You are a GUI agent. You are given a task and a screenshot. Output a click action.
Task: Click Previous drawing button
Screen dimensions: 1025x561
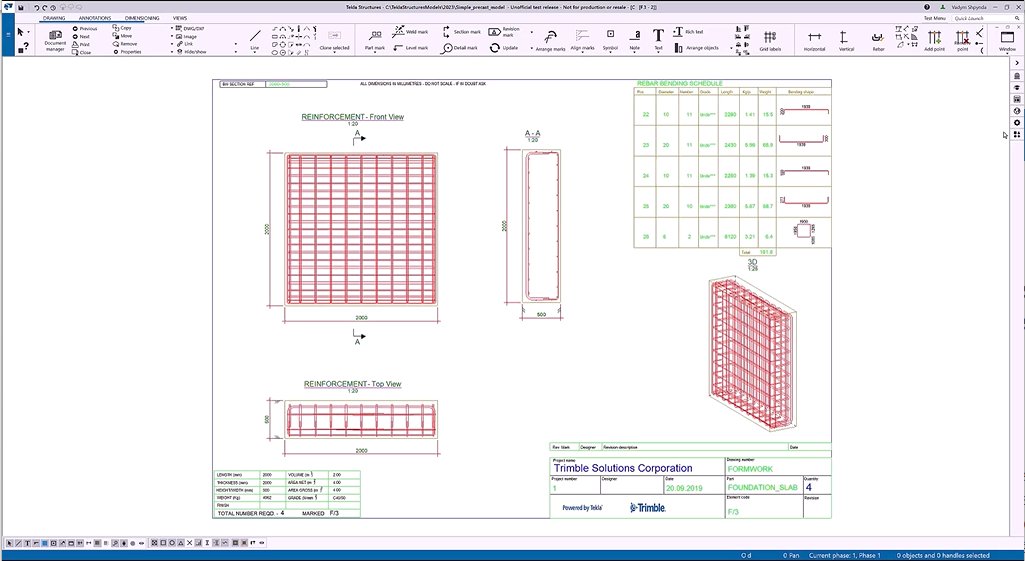[x=85, y=29]
